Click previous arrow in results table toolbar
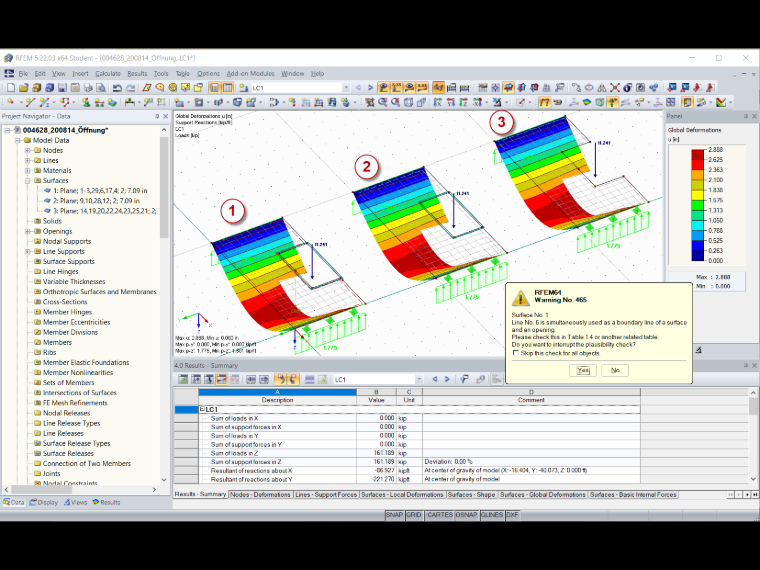The width and height of the screenshot is (760, 570). pos(435,379)
